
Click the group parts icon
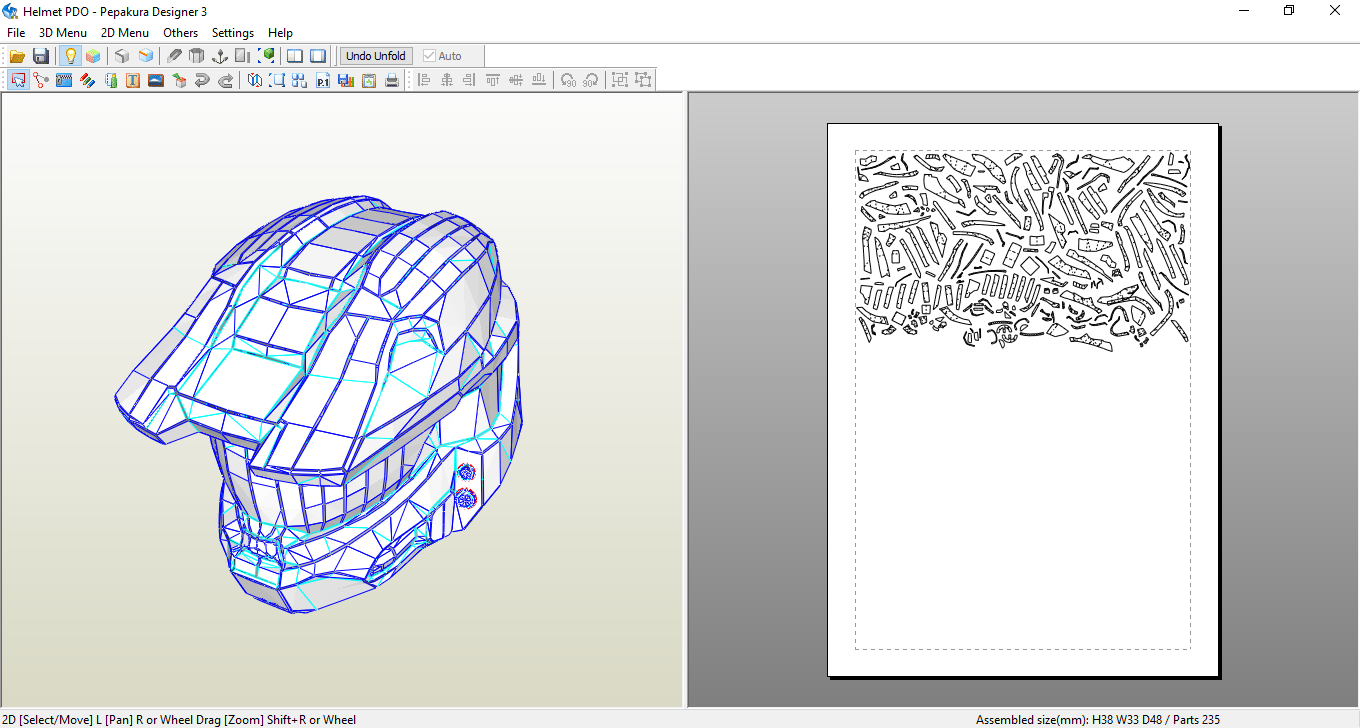click(620, 81)
